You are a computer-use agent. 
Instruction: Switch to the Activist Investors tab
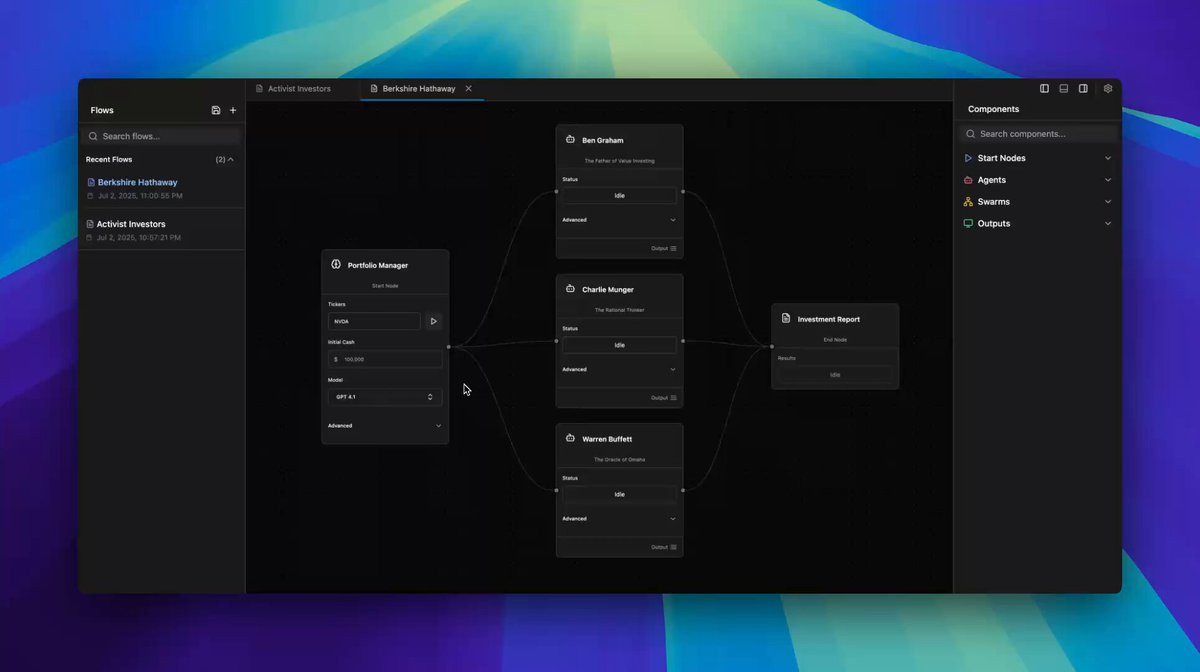pyautogui.click(x=298, y=88)
